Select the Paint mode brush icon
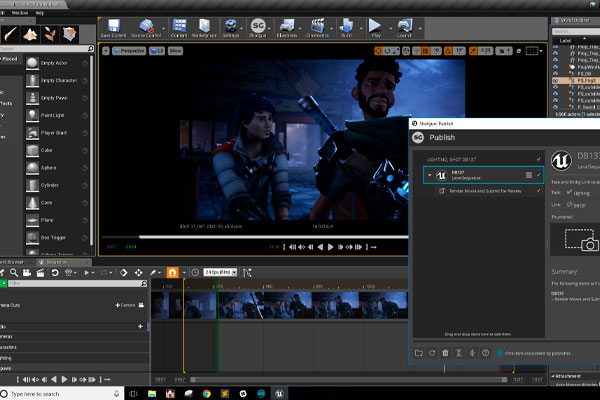600x400 pixels. 10,34
